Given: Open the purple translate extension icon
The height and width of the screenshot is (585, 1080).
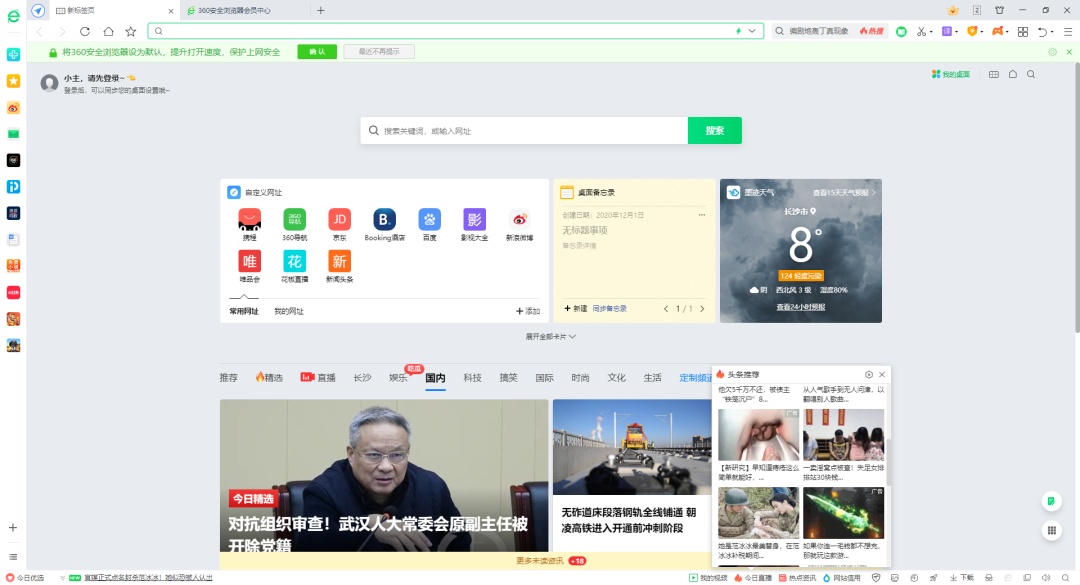Looking at the screenshot, I should tap(947, 31).
